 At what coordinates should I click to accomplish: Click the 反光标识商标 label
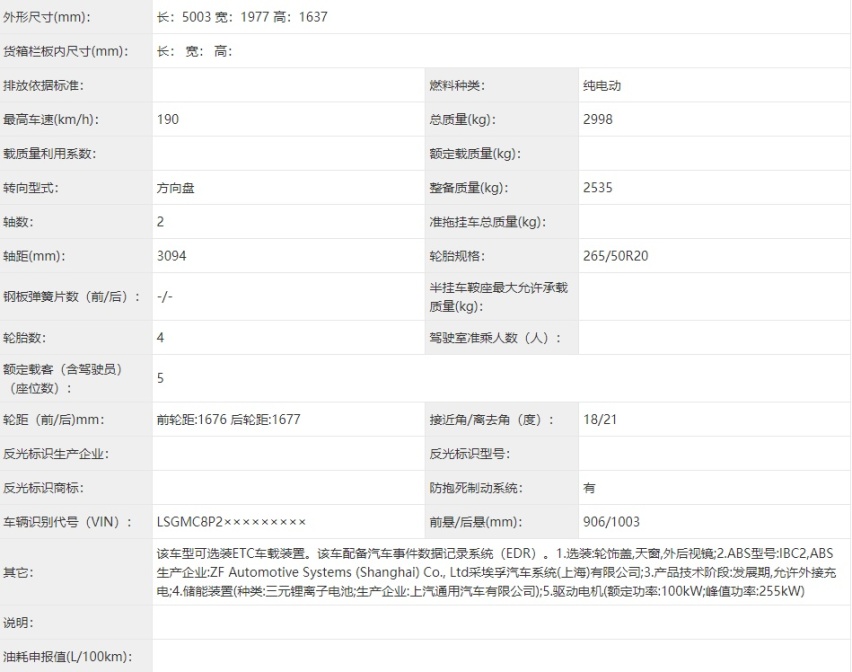[x=43, y=488]
